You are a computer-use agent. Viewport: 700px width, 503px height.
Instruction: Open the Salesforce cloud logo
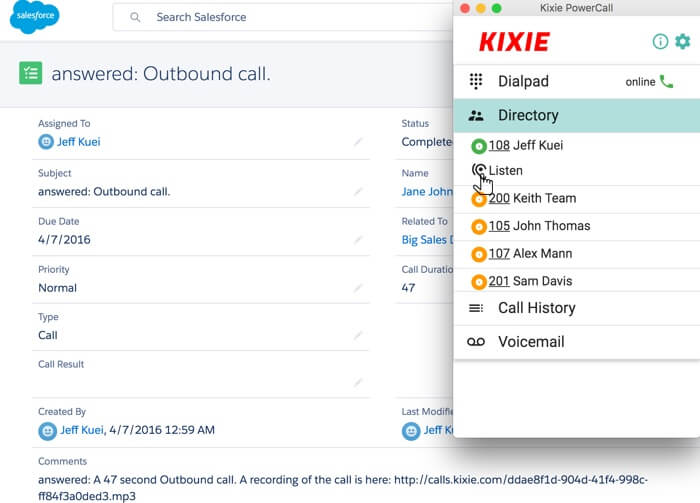[x=34, y=17]
